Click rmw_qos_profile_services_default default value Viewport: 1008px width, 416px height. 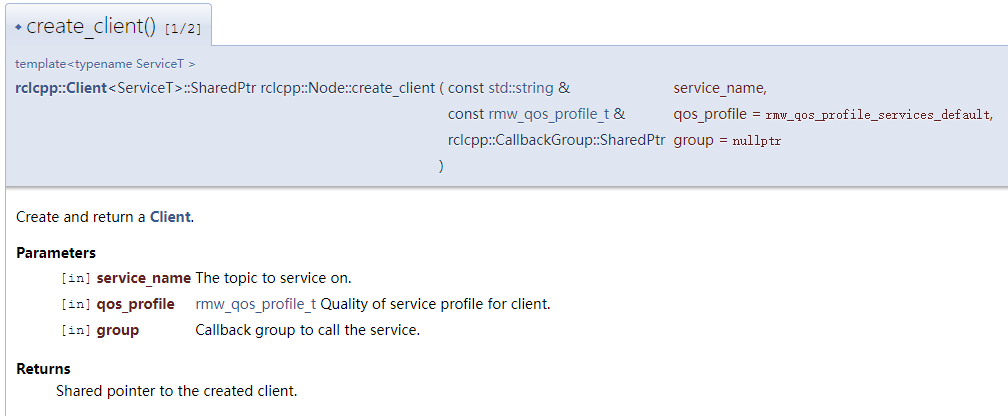(878, 115)
